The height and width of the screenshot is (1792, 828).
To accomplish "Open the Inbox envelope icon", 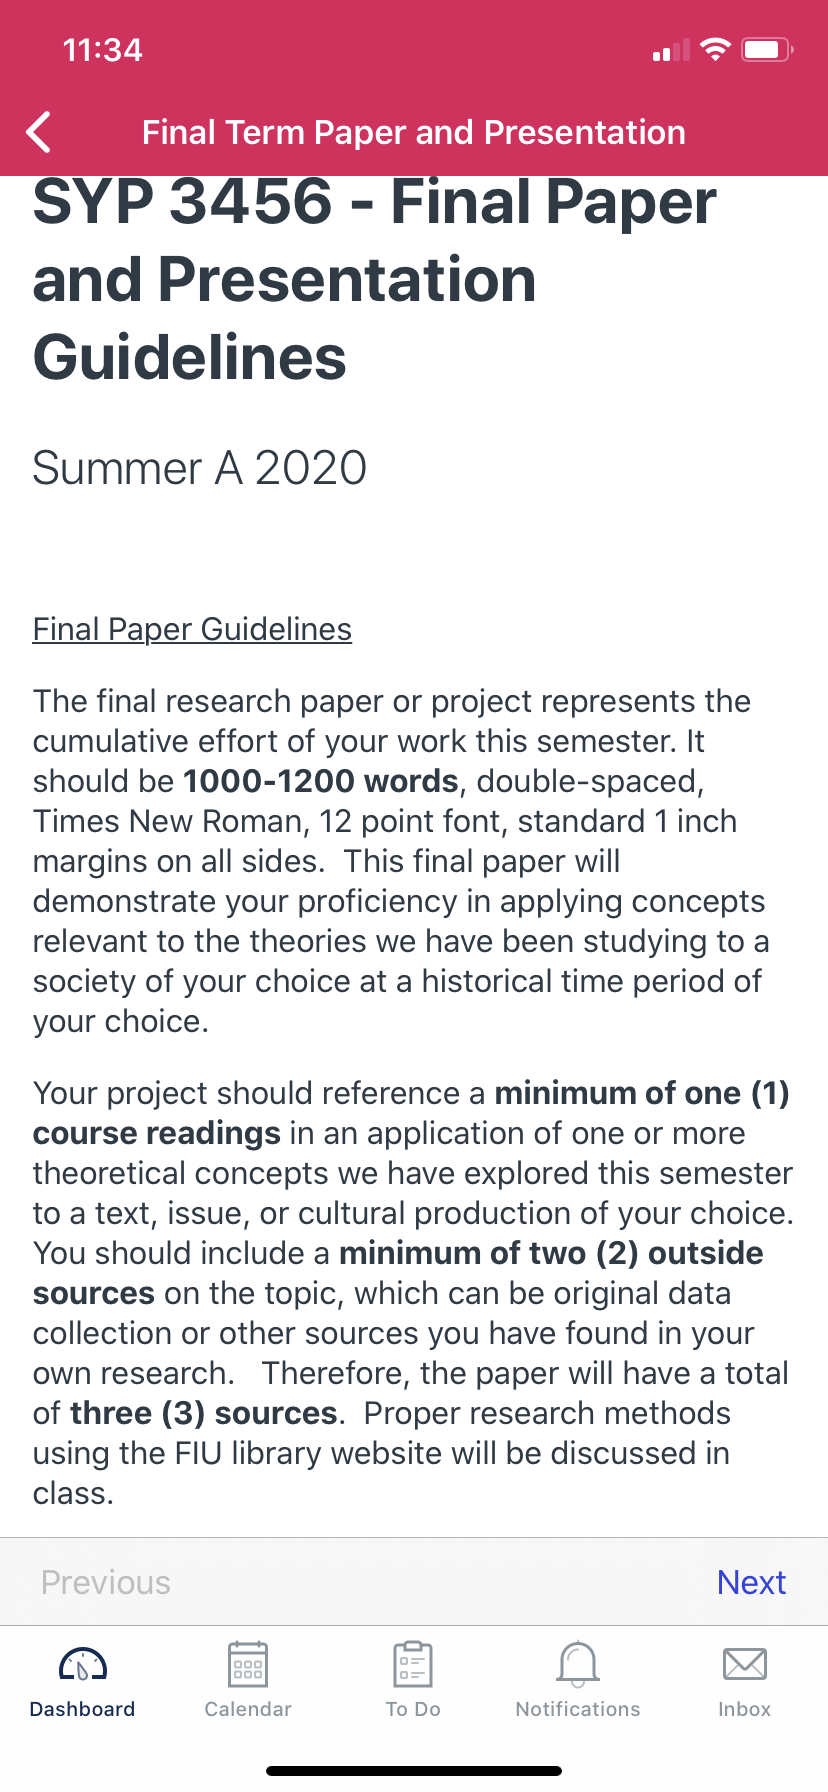I will [745, 1664].
